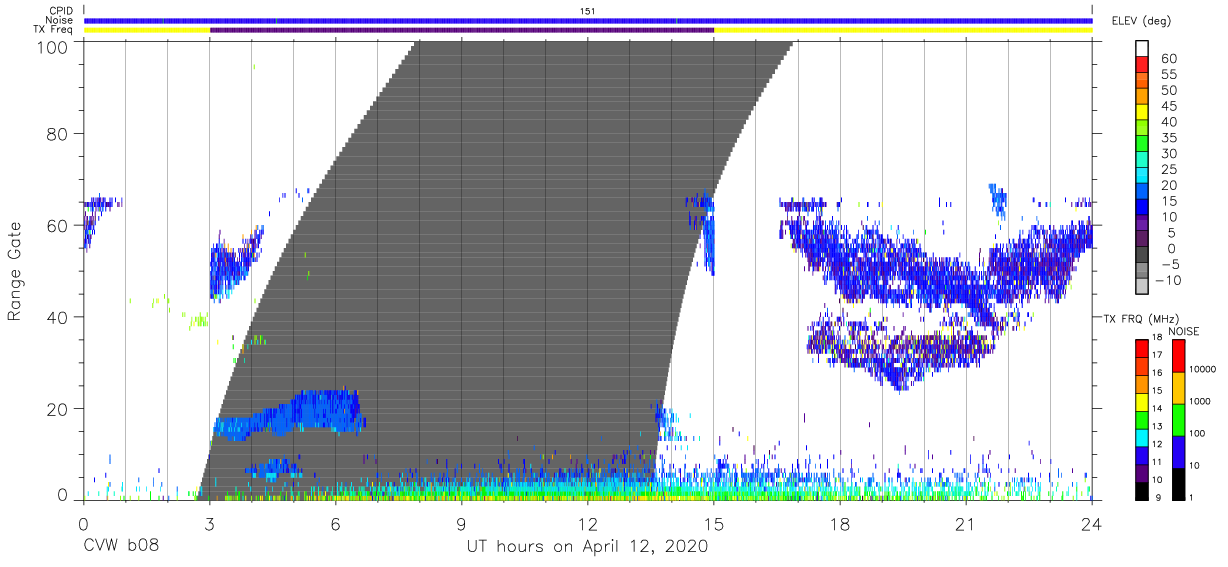Click the CVW b08 radar beam label
The width and height of the screenshot is (1228, 567).
click(119, 547)
